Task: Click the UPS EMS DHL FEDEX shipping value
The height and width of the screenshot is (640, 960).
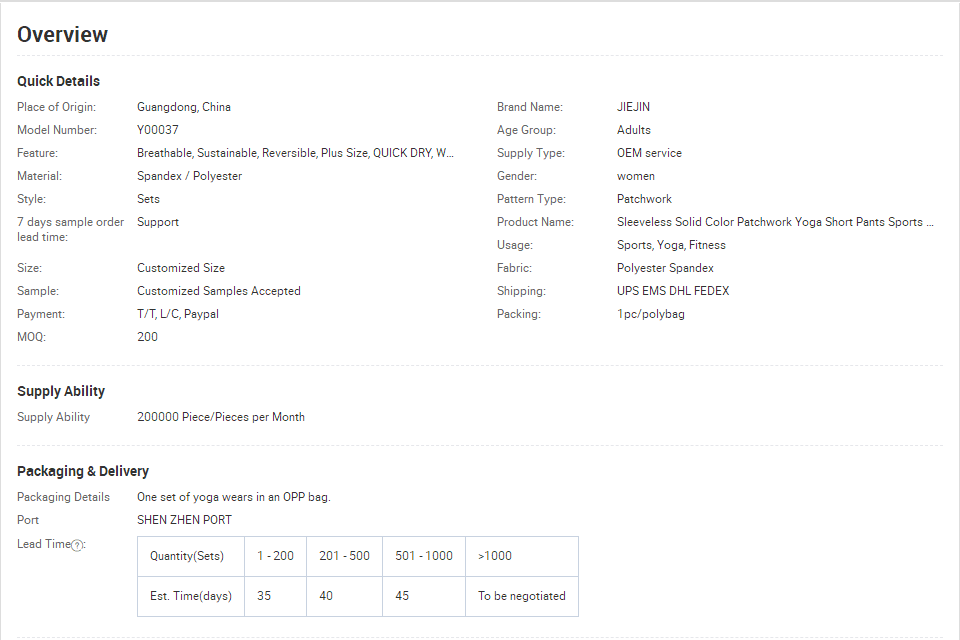Action: 673,291
